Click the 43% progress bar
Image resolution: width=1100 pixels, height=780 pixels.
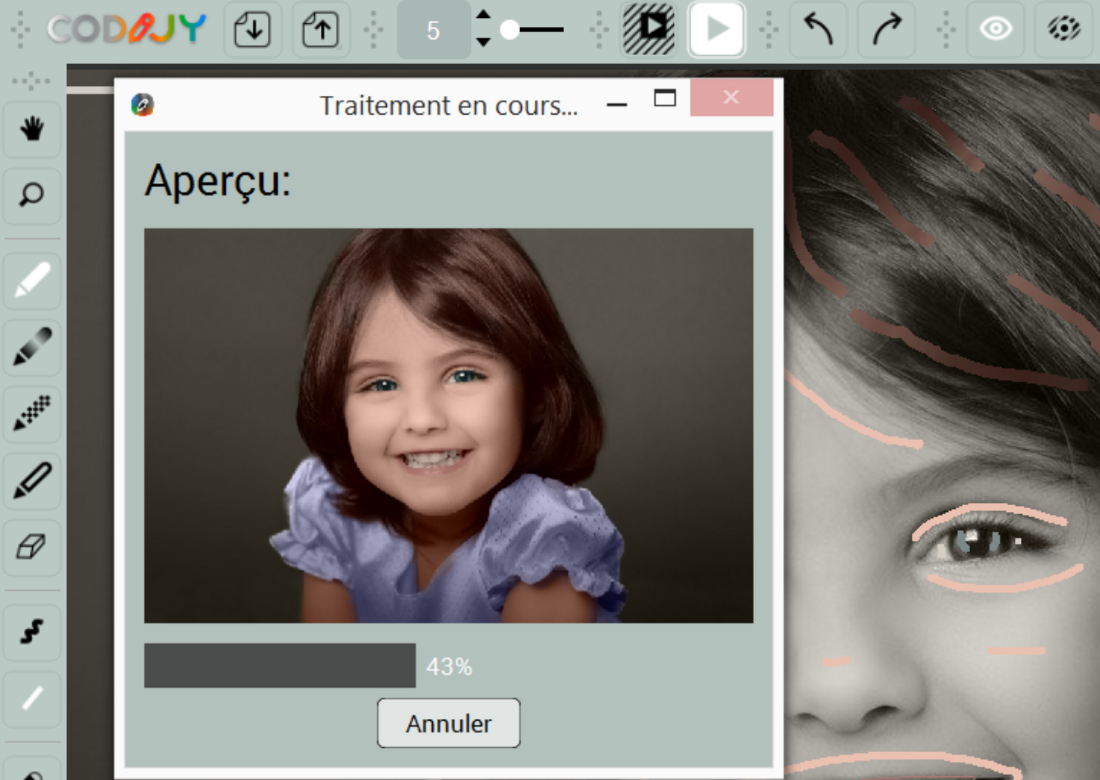coord(280,666)
